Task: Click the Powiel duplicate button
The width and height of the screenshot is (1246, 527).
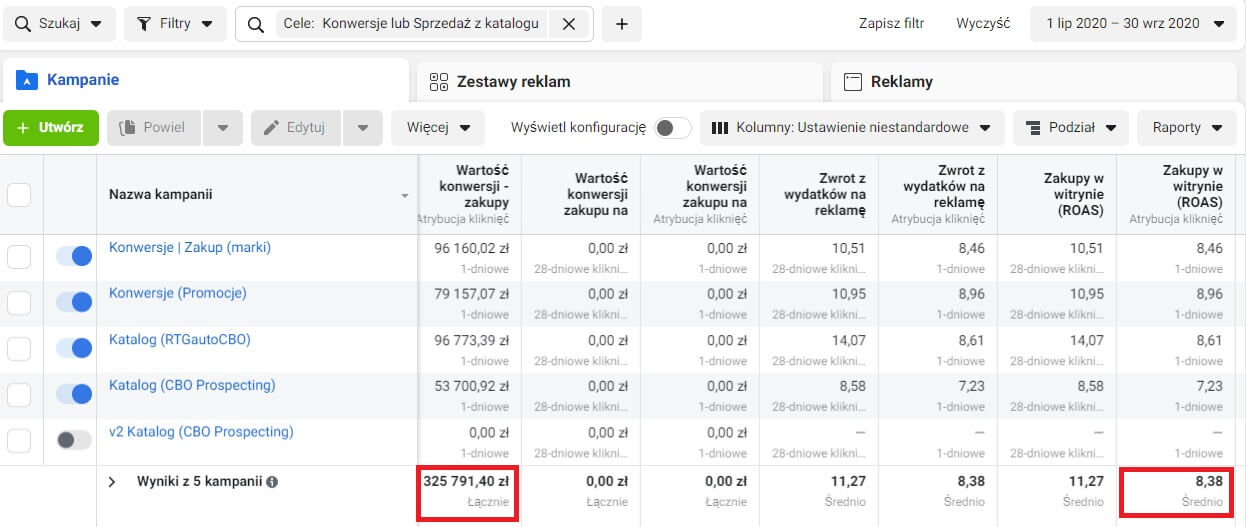Action: 154,128
